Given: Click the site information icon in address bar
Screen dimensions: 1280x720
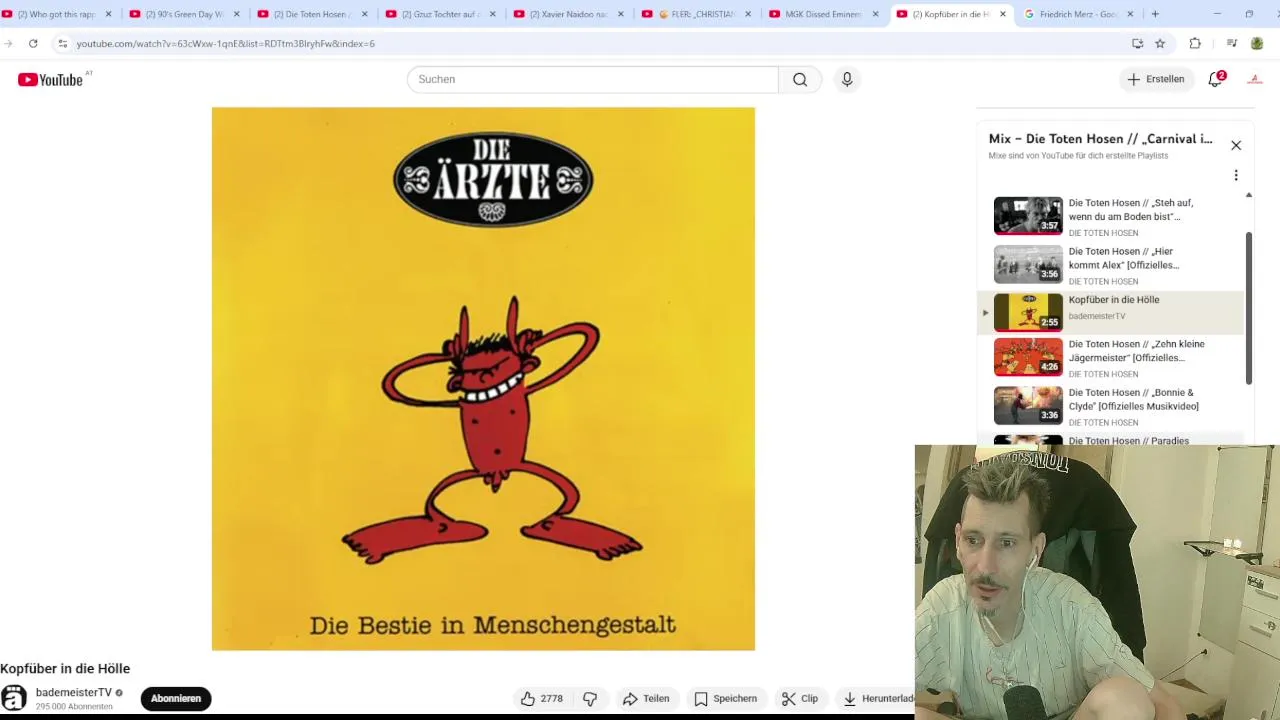Looking at the screenshot, I should pos(62,44).
